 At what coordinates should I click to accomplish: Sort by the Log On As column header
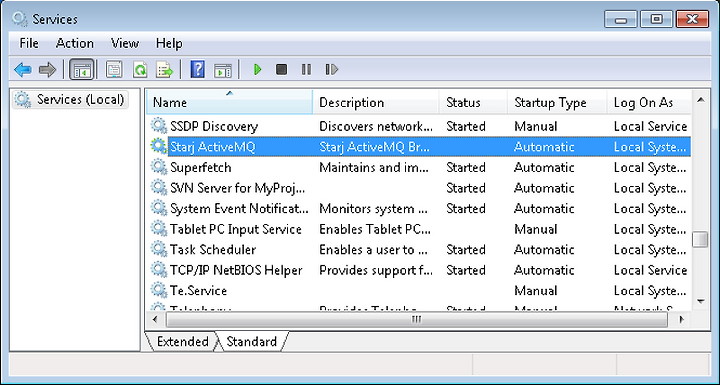click(x=649, y=102)
